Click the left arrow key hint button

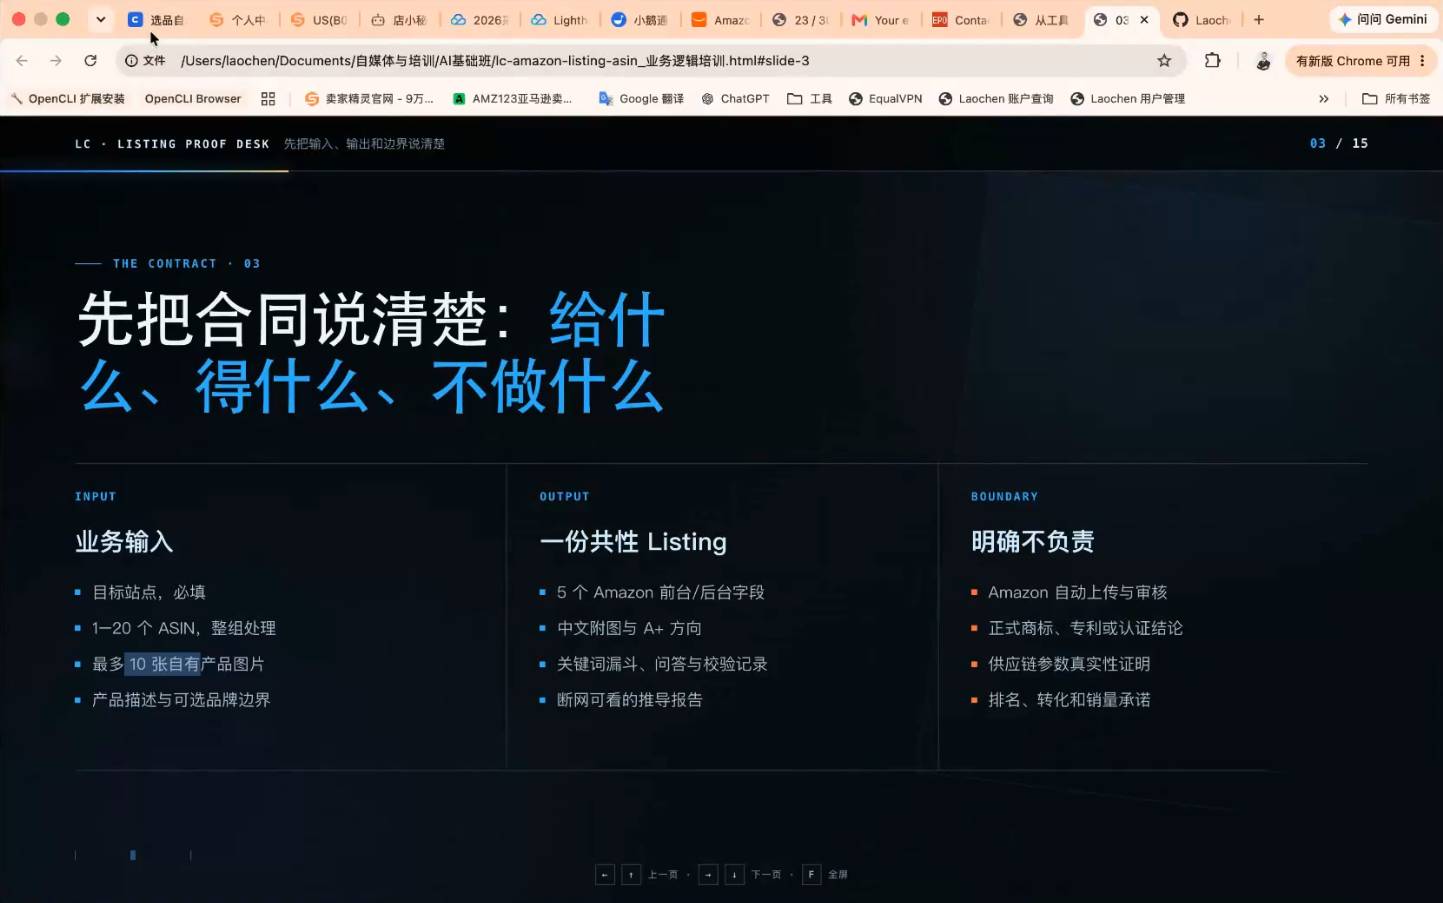tap(605, 875)
